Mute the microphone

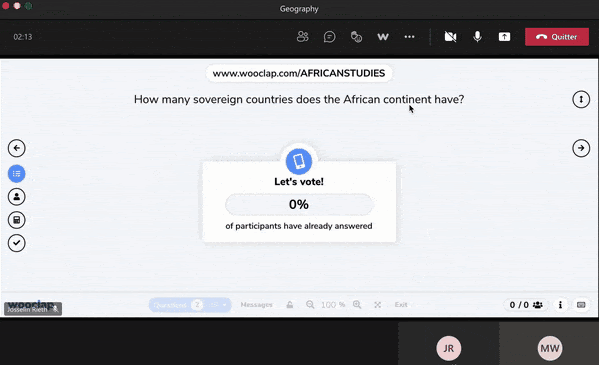[477, 37]
